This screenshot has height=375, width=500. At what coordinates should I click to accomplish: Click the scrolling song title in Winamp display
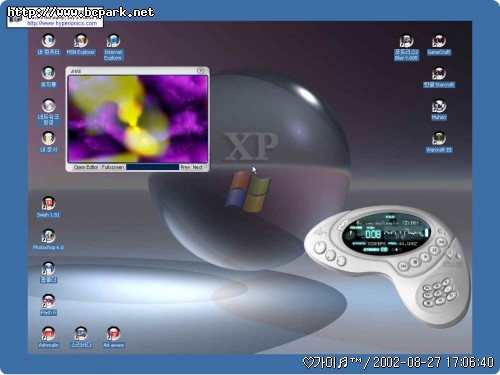387,223
